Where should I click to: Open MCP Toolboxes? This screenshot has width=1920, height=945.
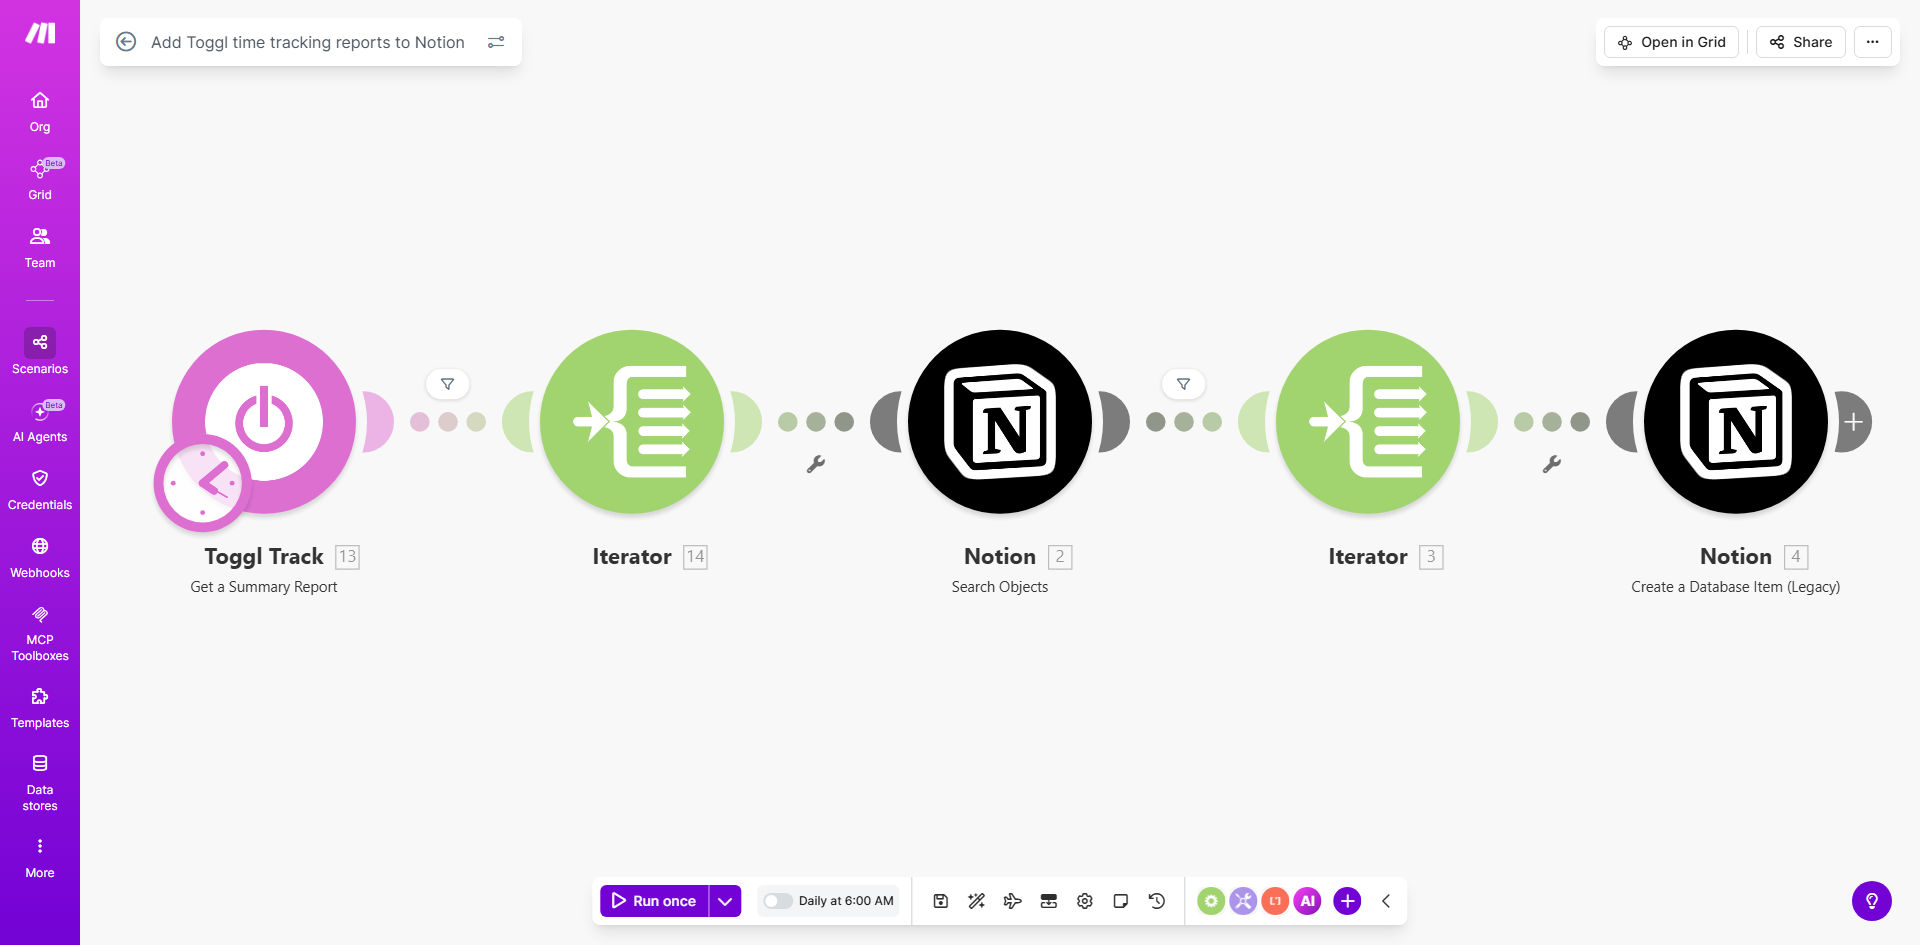(40, 632)
